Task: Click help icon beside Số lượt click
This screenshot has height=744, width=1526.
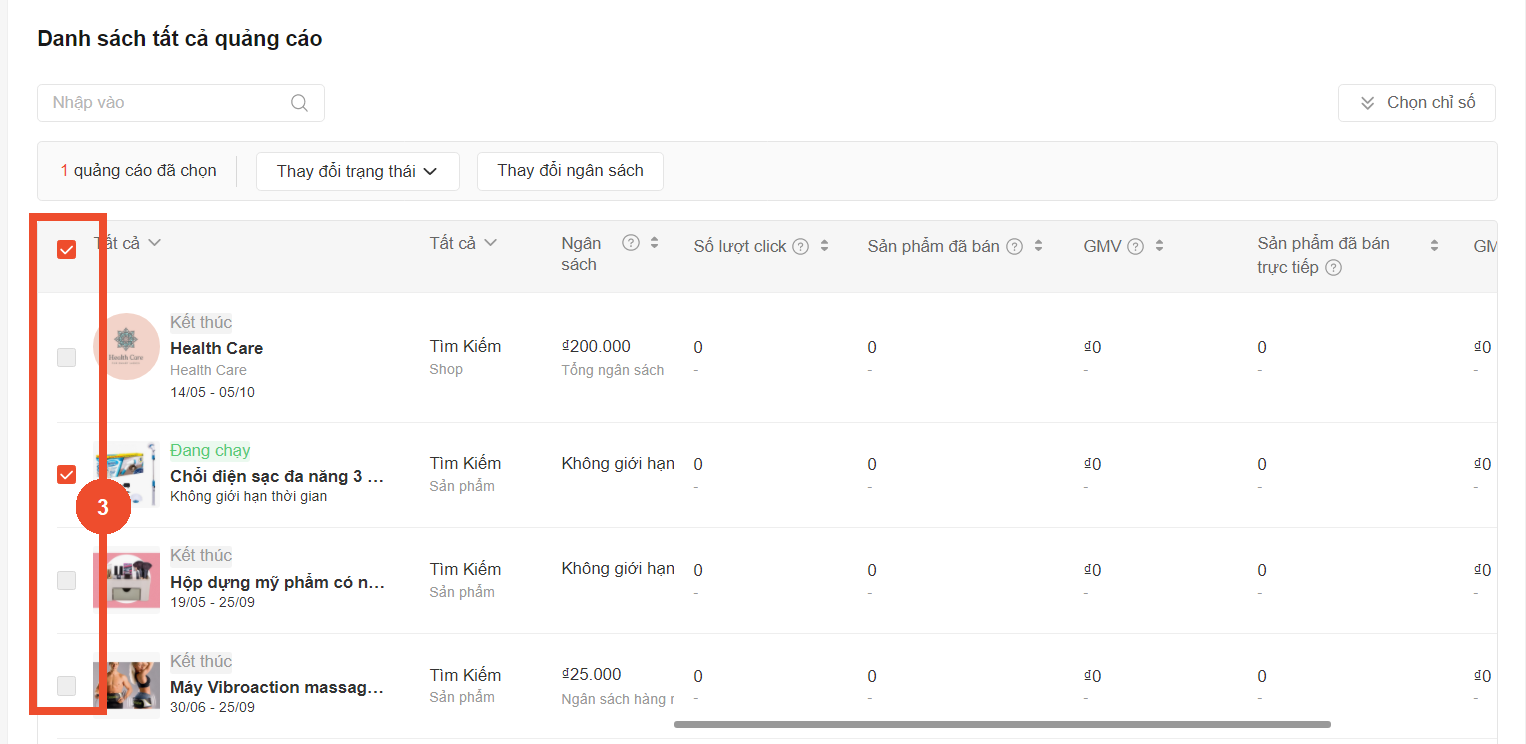Action: pyautogui.click(x=800, y=247)
